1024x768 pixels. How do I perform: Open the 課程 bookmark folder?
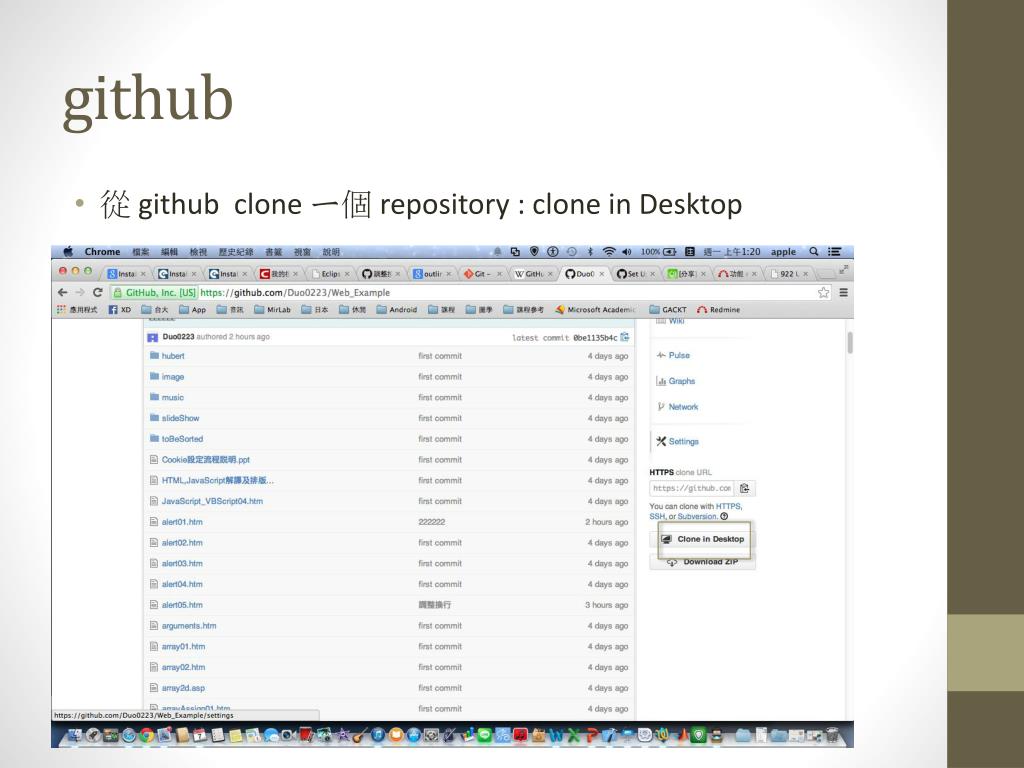coord(441,310)
